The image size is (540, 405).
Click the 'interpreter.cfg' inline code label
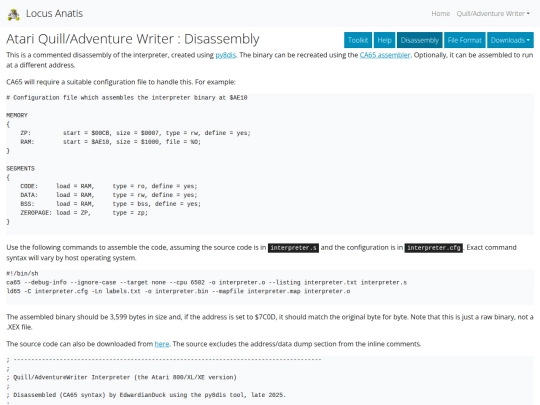coord(434,248)
